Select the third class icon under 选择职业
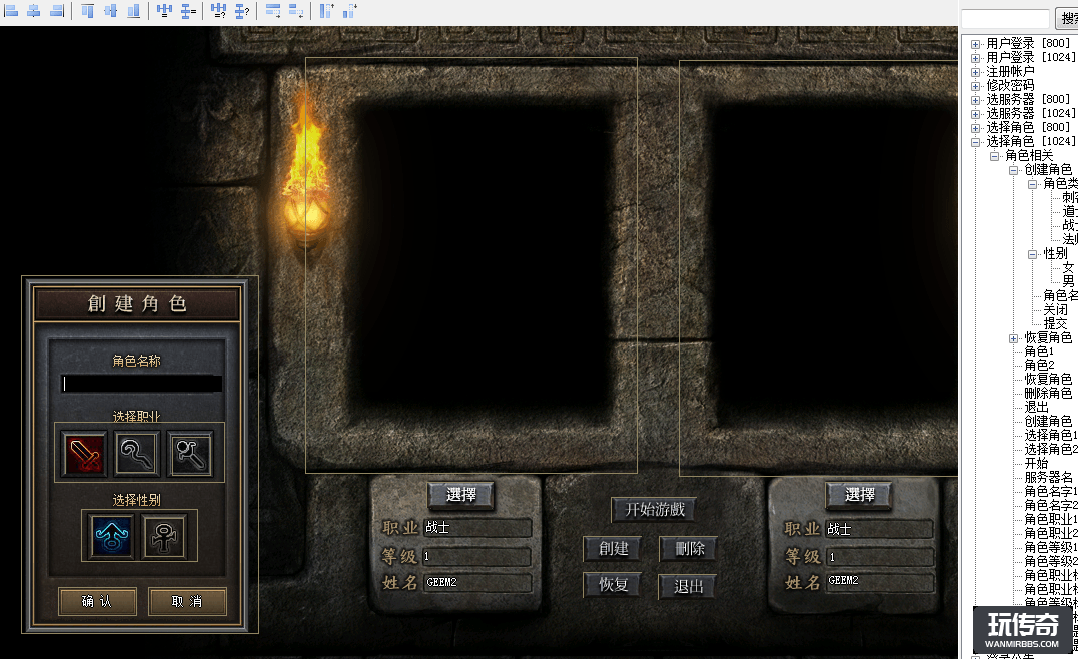 click(190, 454)
